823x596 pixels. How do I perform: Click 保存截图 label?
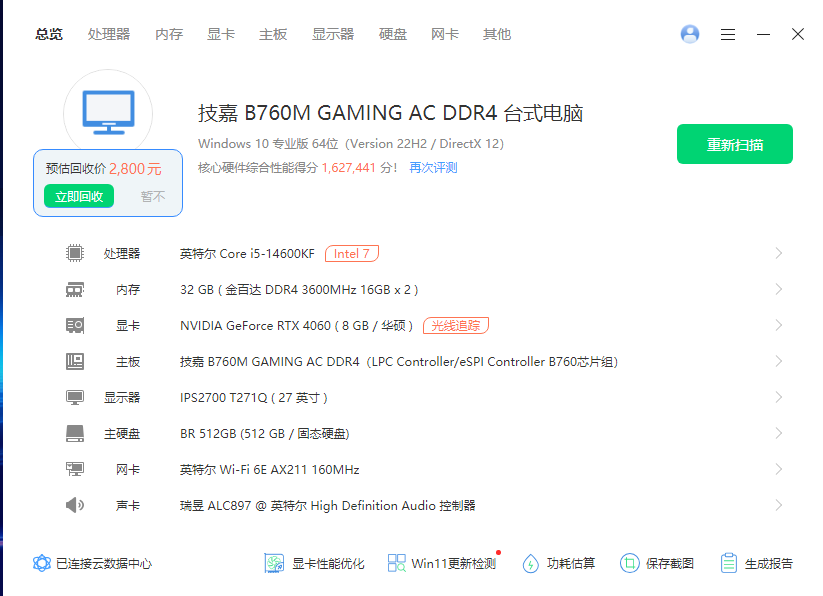[x=670, y=564]
